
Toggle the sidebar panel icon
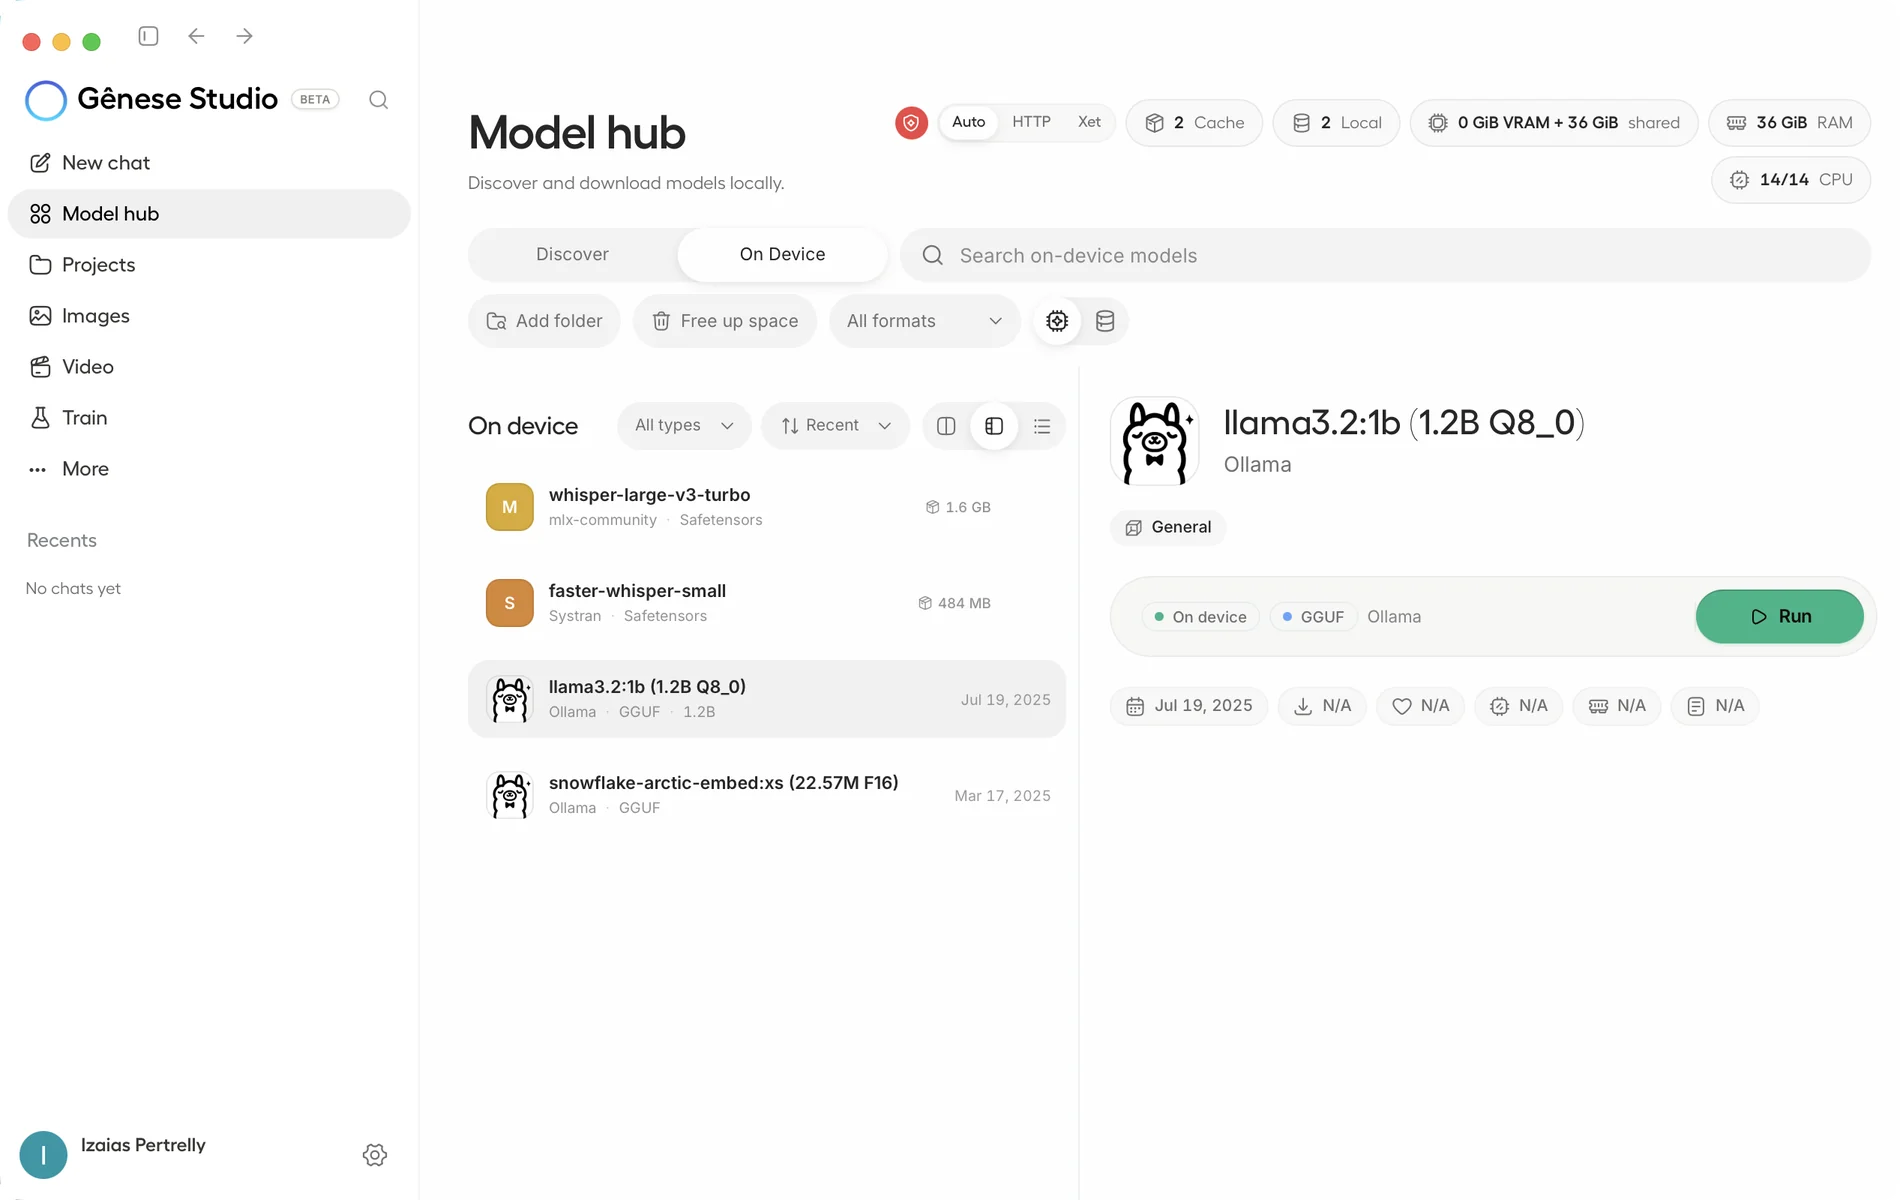pos(148,36)
